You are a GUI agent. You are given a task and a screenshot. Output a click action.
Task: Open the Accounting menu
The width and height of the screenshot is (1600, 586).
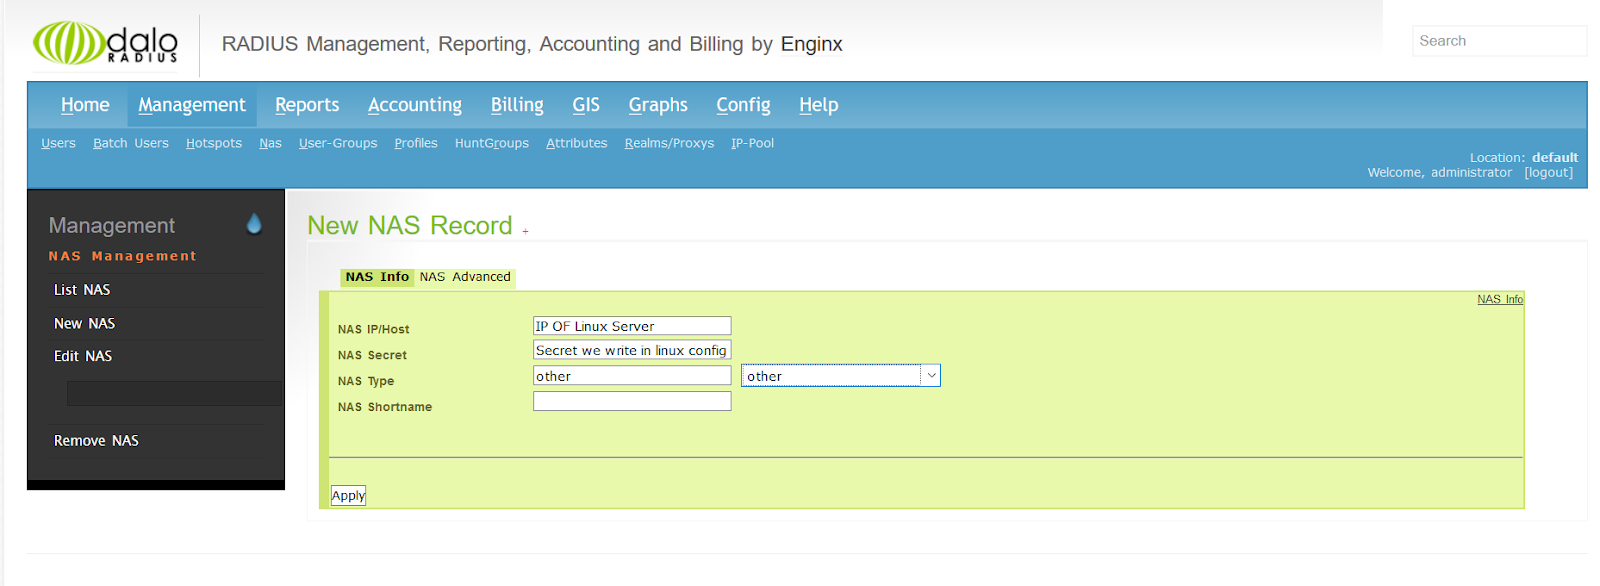pos(415,105)
